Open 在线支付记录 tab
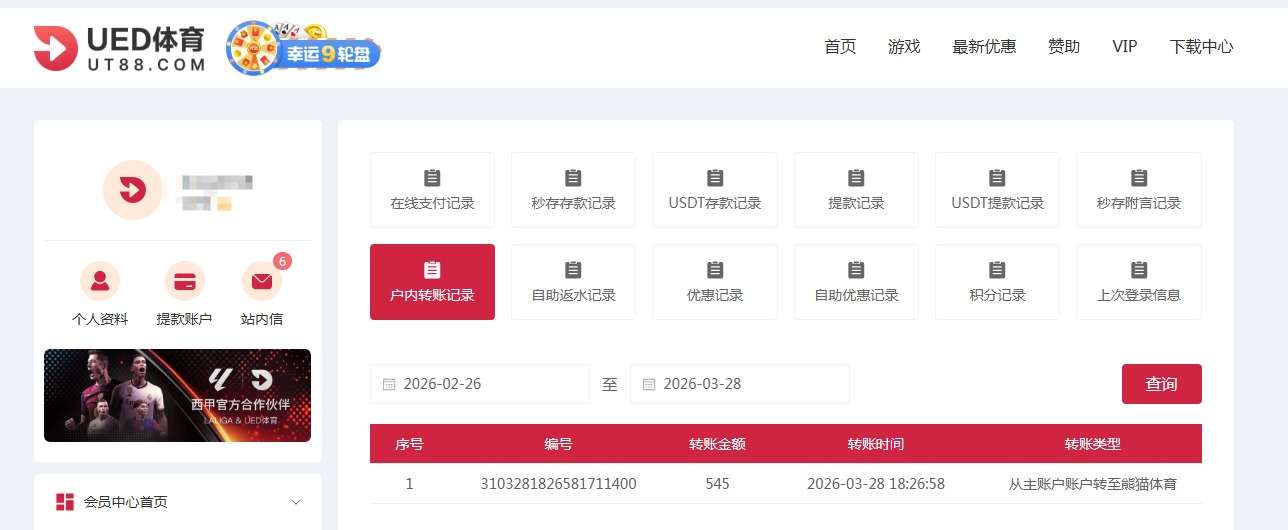 [x=432, y=190]
